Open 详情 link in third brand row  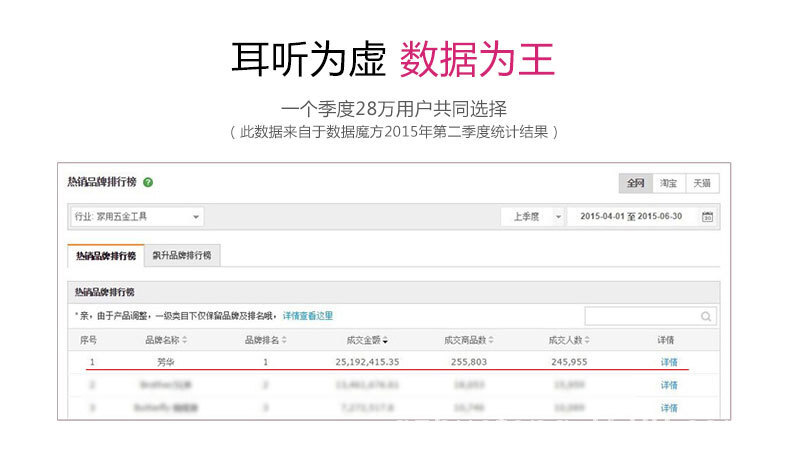(669, 408)
